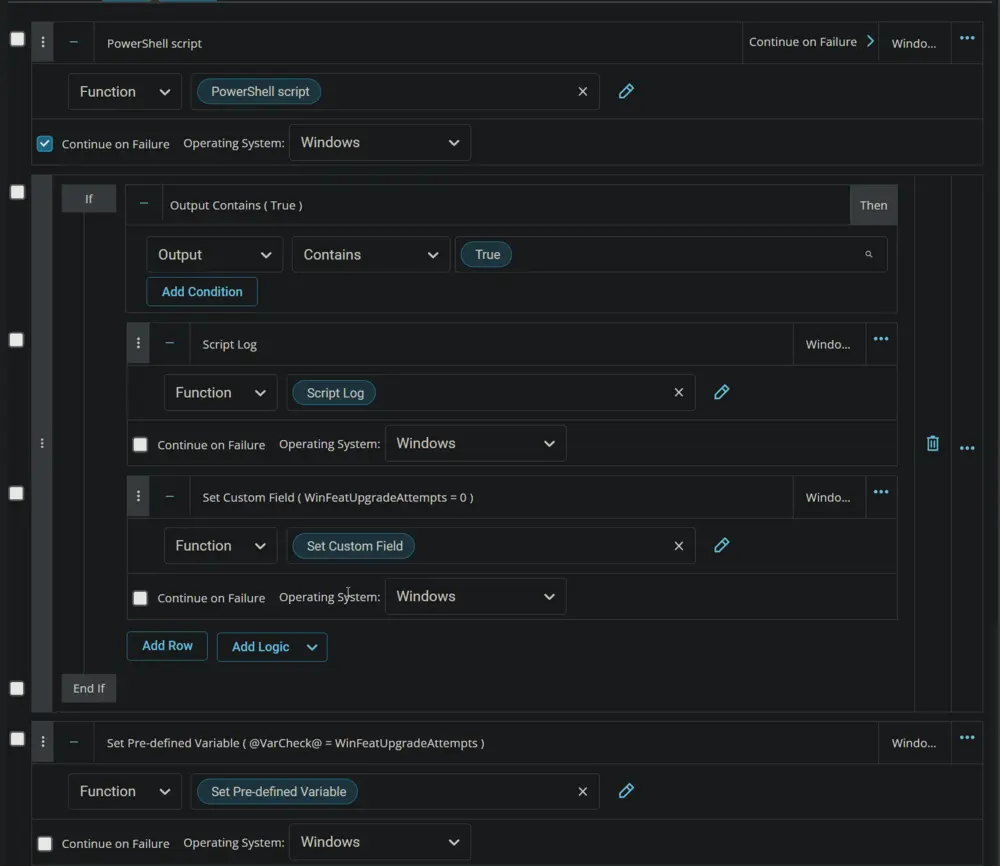The image size is (1000, 866).
Task: Edit the Script Log function with pencil icon
Action: (721, 392)
